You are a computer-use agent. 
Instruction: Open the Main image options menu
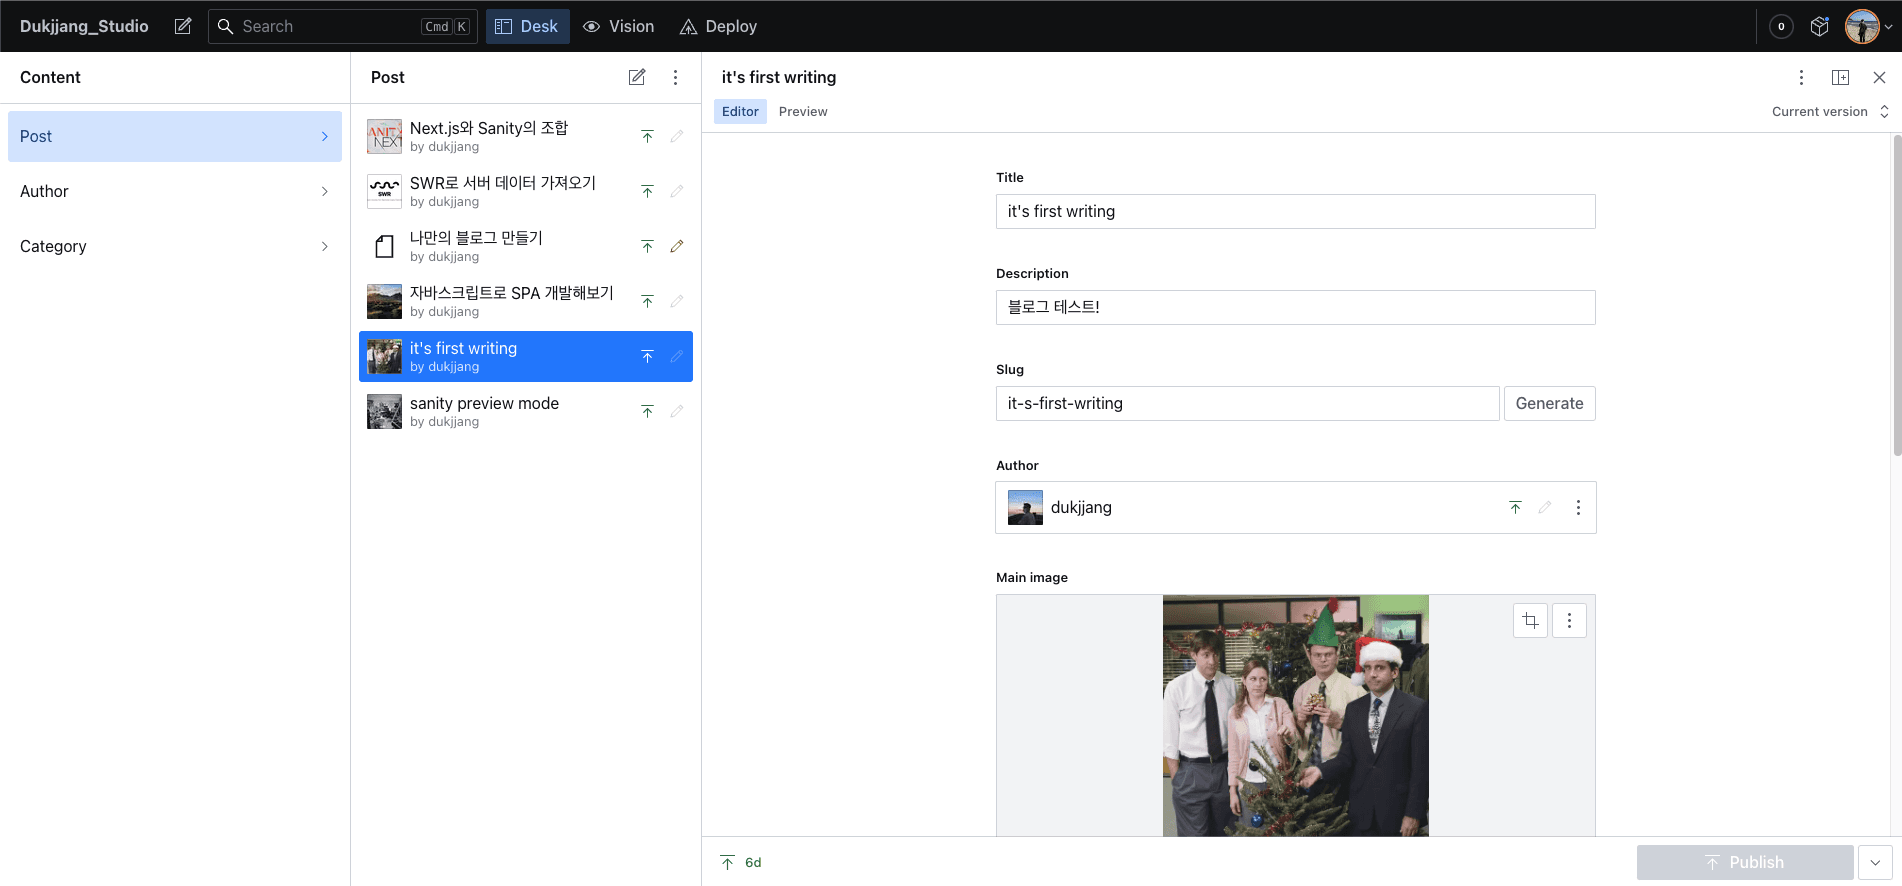point(1569,621)
